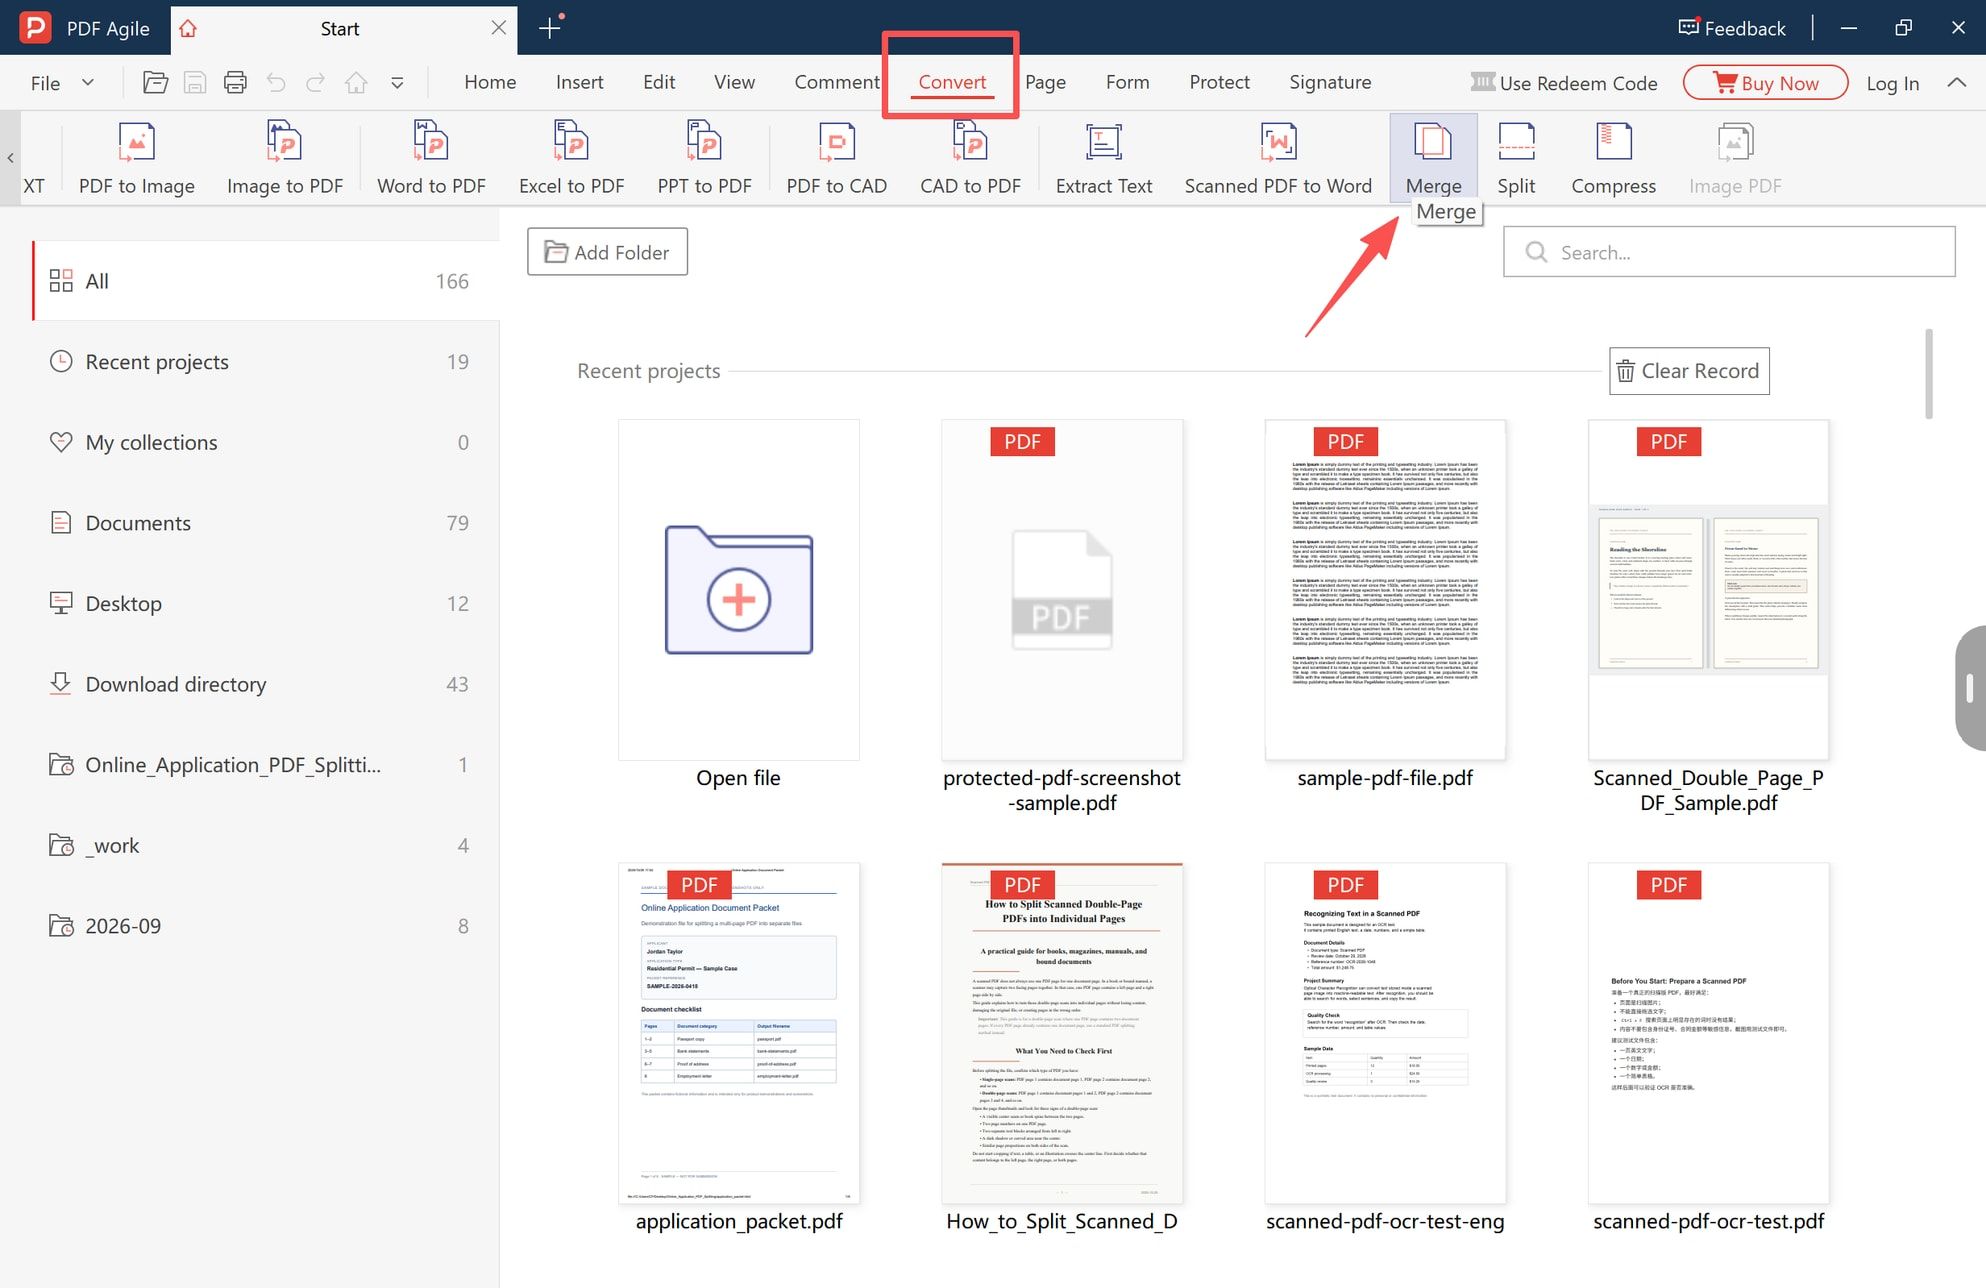Screen dimensions: 1986x1288
Task: Open the Signature tab
Action: [x=1330, y=82]
